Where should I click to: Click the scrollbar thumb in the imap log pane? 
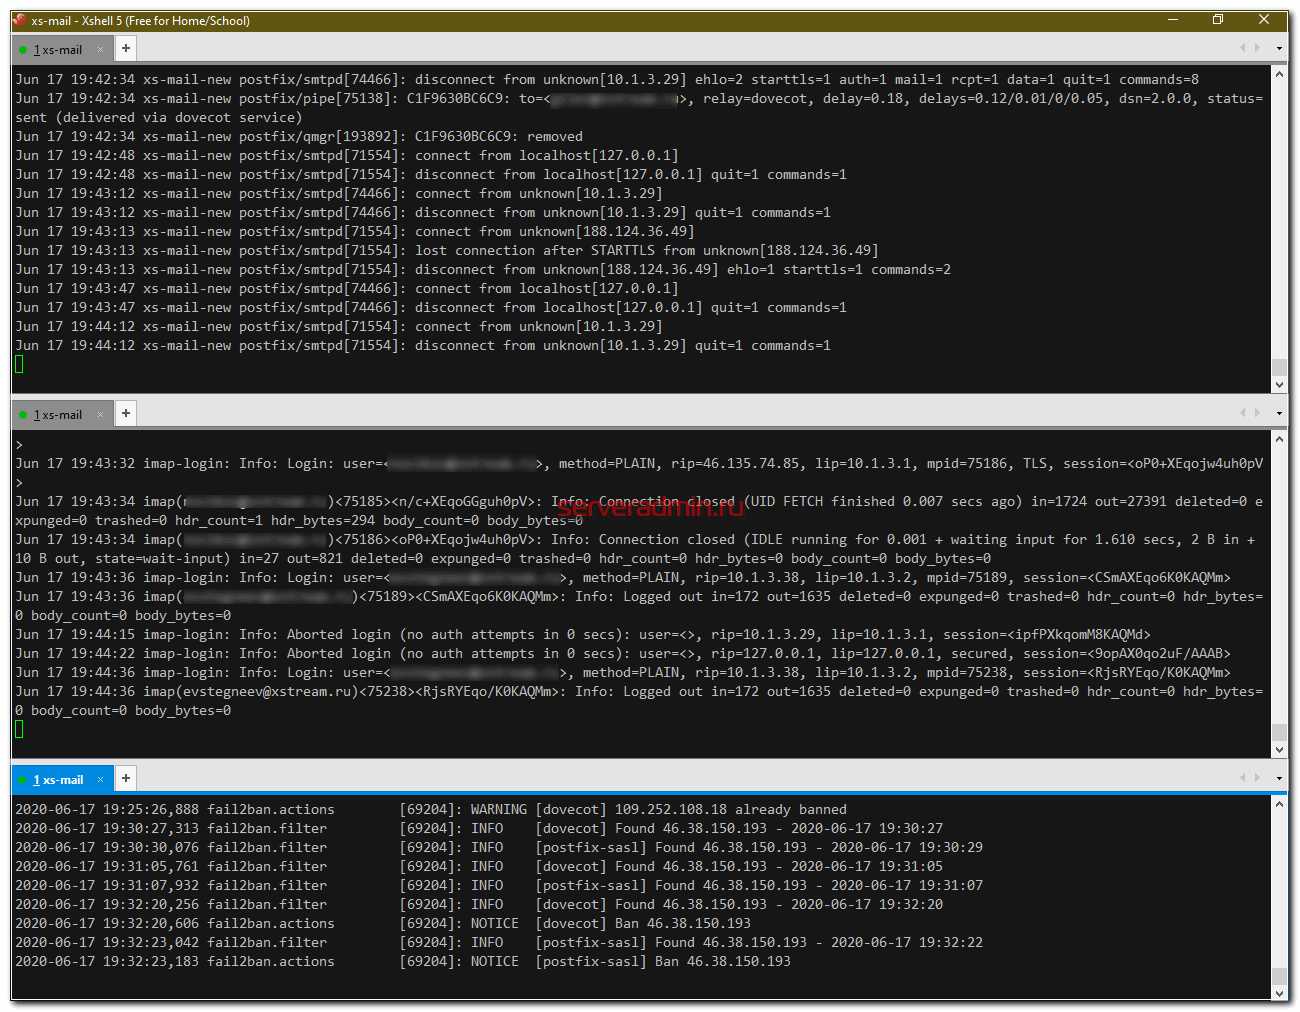(x=1279, y=733)
